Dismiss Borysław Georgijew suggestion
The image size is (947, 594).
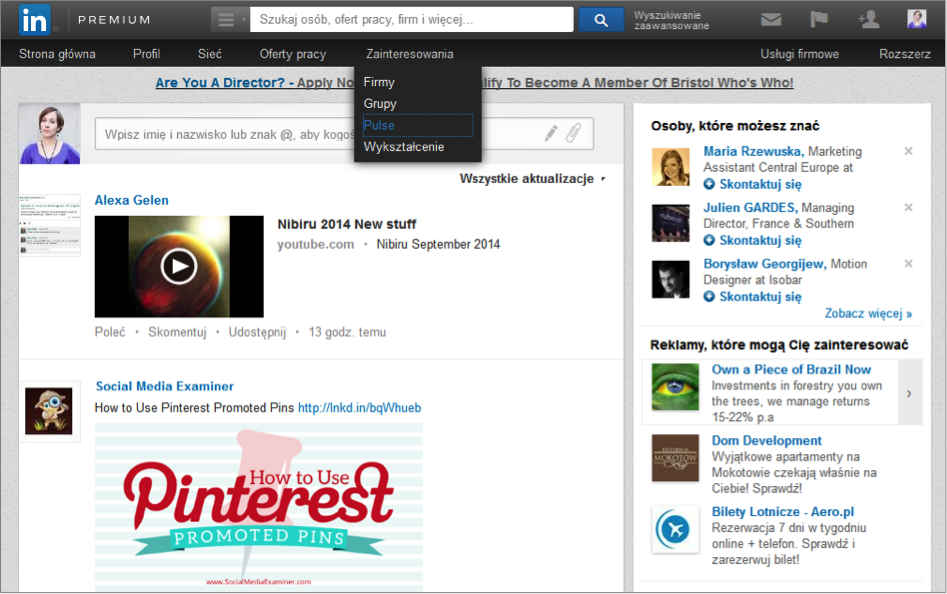coord(908,263)
